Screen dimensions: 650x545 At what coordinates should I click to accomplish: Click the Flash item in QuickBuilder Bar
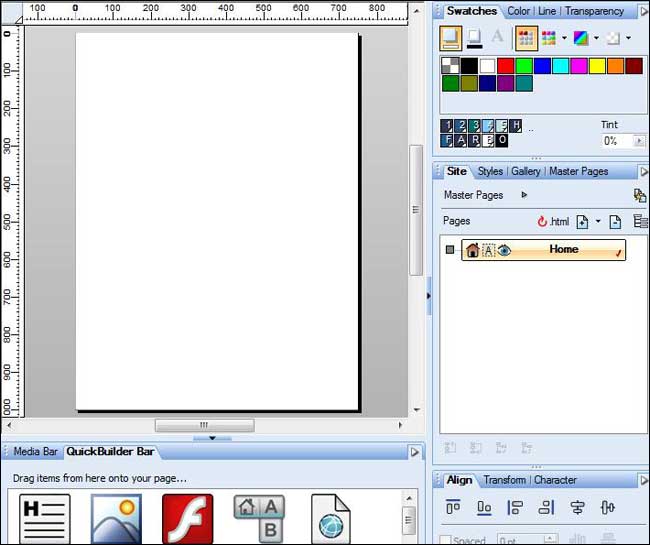click(187, 518)
